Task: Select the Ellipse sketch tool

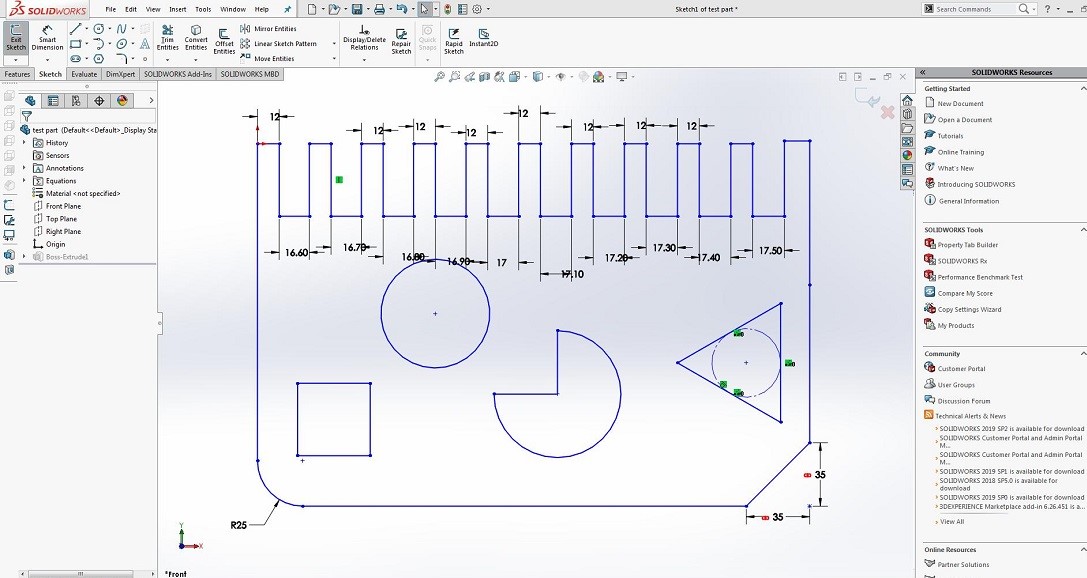Action: [121, 44]
